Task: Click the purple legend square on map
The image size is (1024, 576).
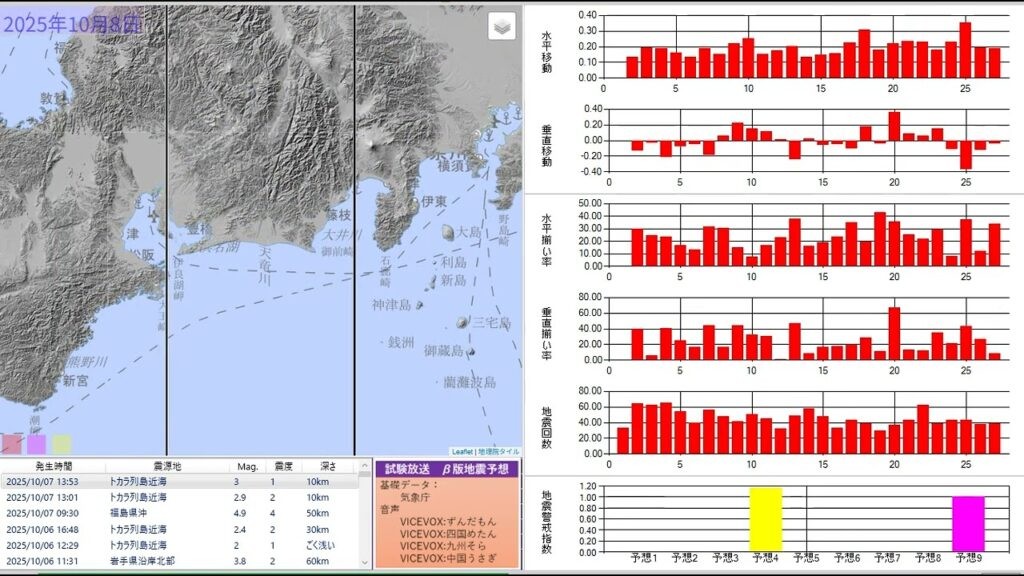Action: (37, 444)
